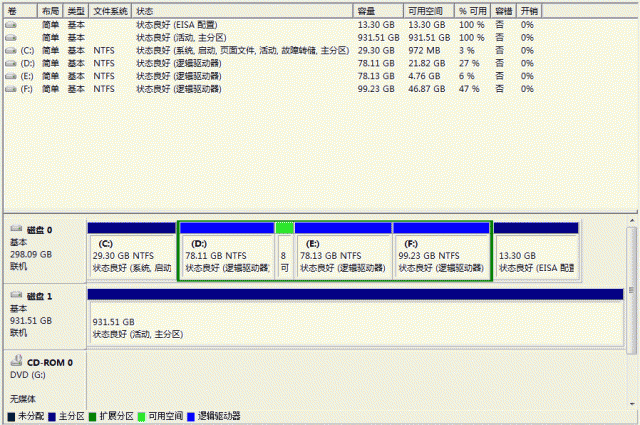
Task: Click the CD-ROM 0 drive icon
Action: click(x=16, y=360)
